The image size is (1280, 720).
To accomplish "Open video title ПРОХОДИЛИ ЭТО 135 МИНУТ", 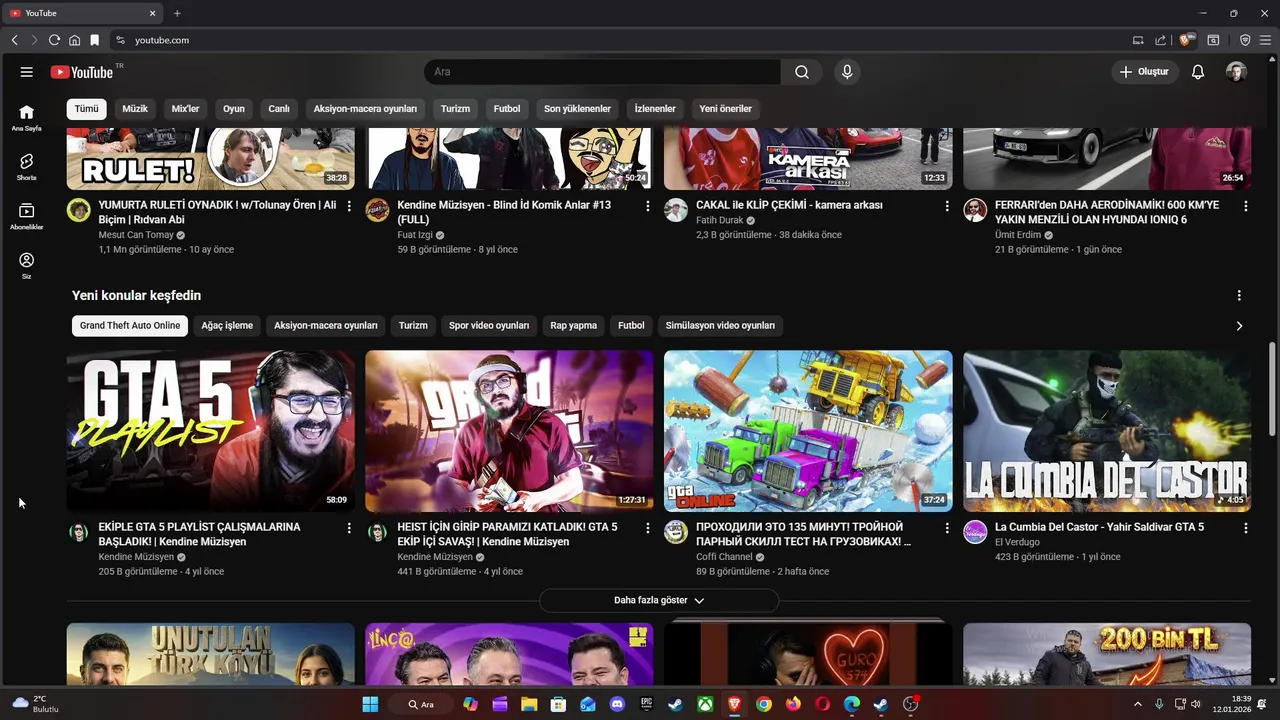I will [x=803, y=534].
